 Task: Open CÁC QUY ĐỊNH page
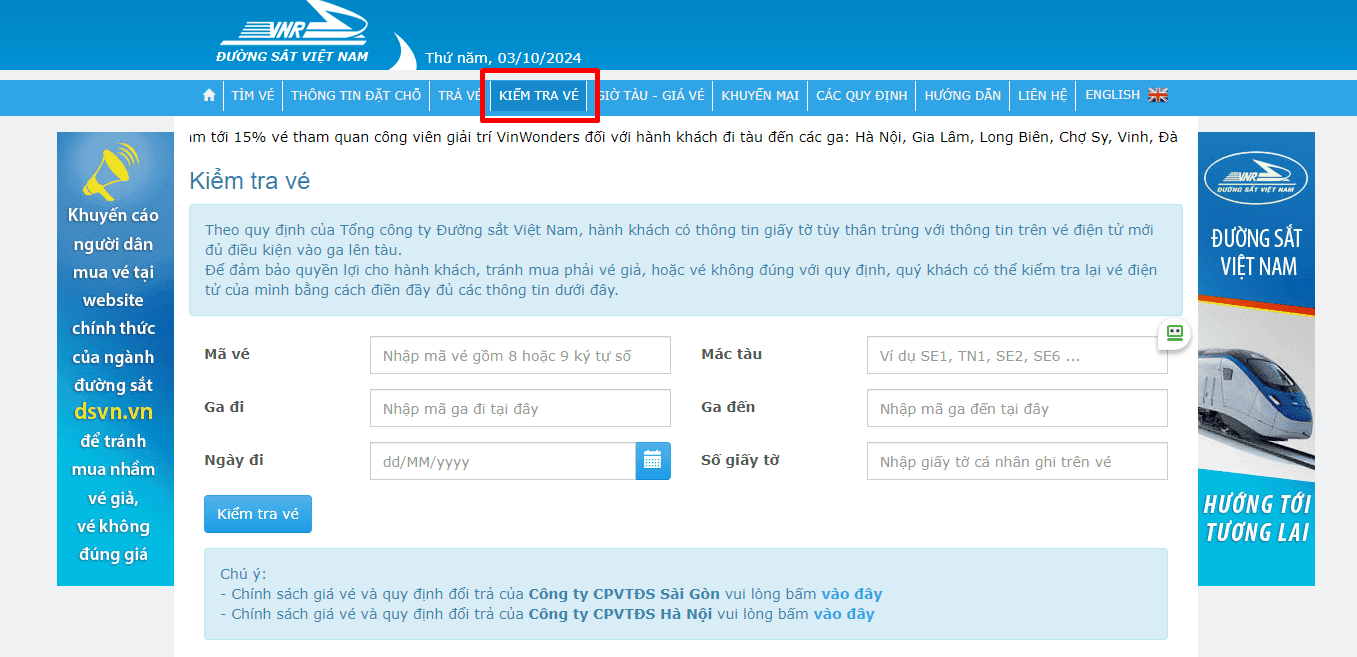coord(861,96)
